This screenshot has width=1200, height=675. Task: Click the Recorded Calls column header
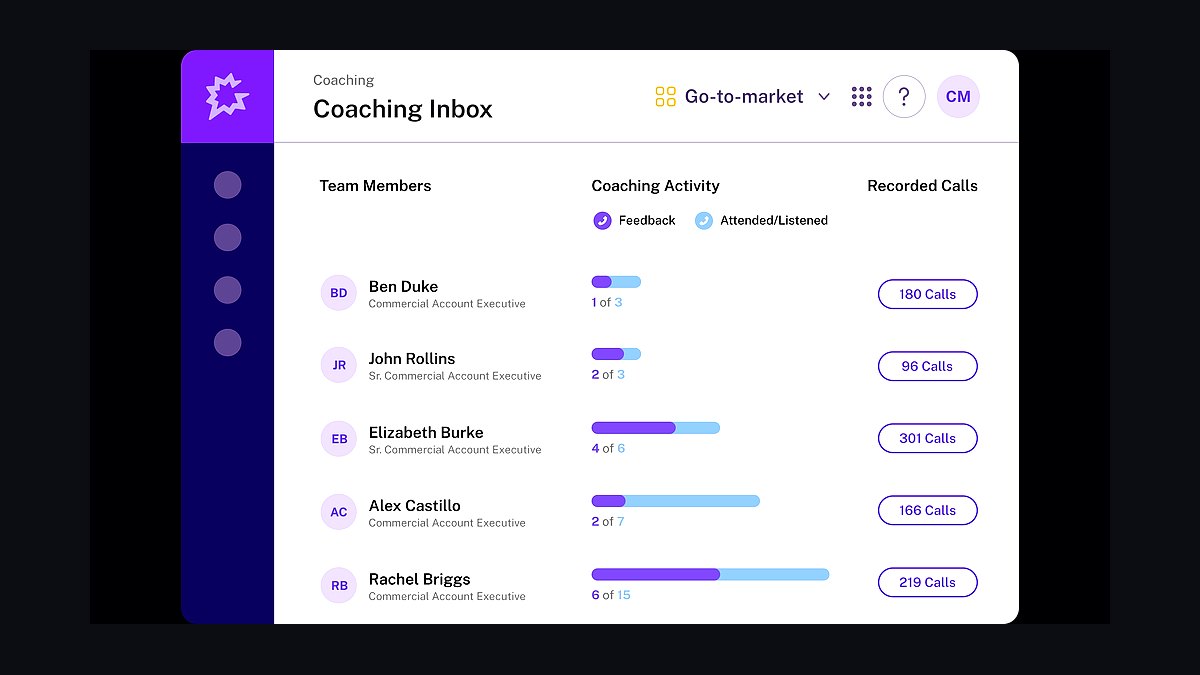(922, 186)
